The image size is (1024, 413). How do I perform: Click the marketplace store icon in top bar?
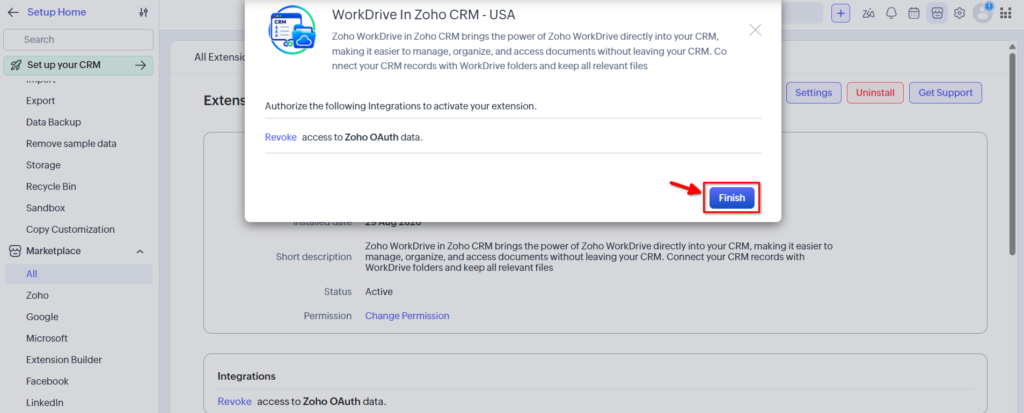tap(937, 13)
